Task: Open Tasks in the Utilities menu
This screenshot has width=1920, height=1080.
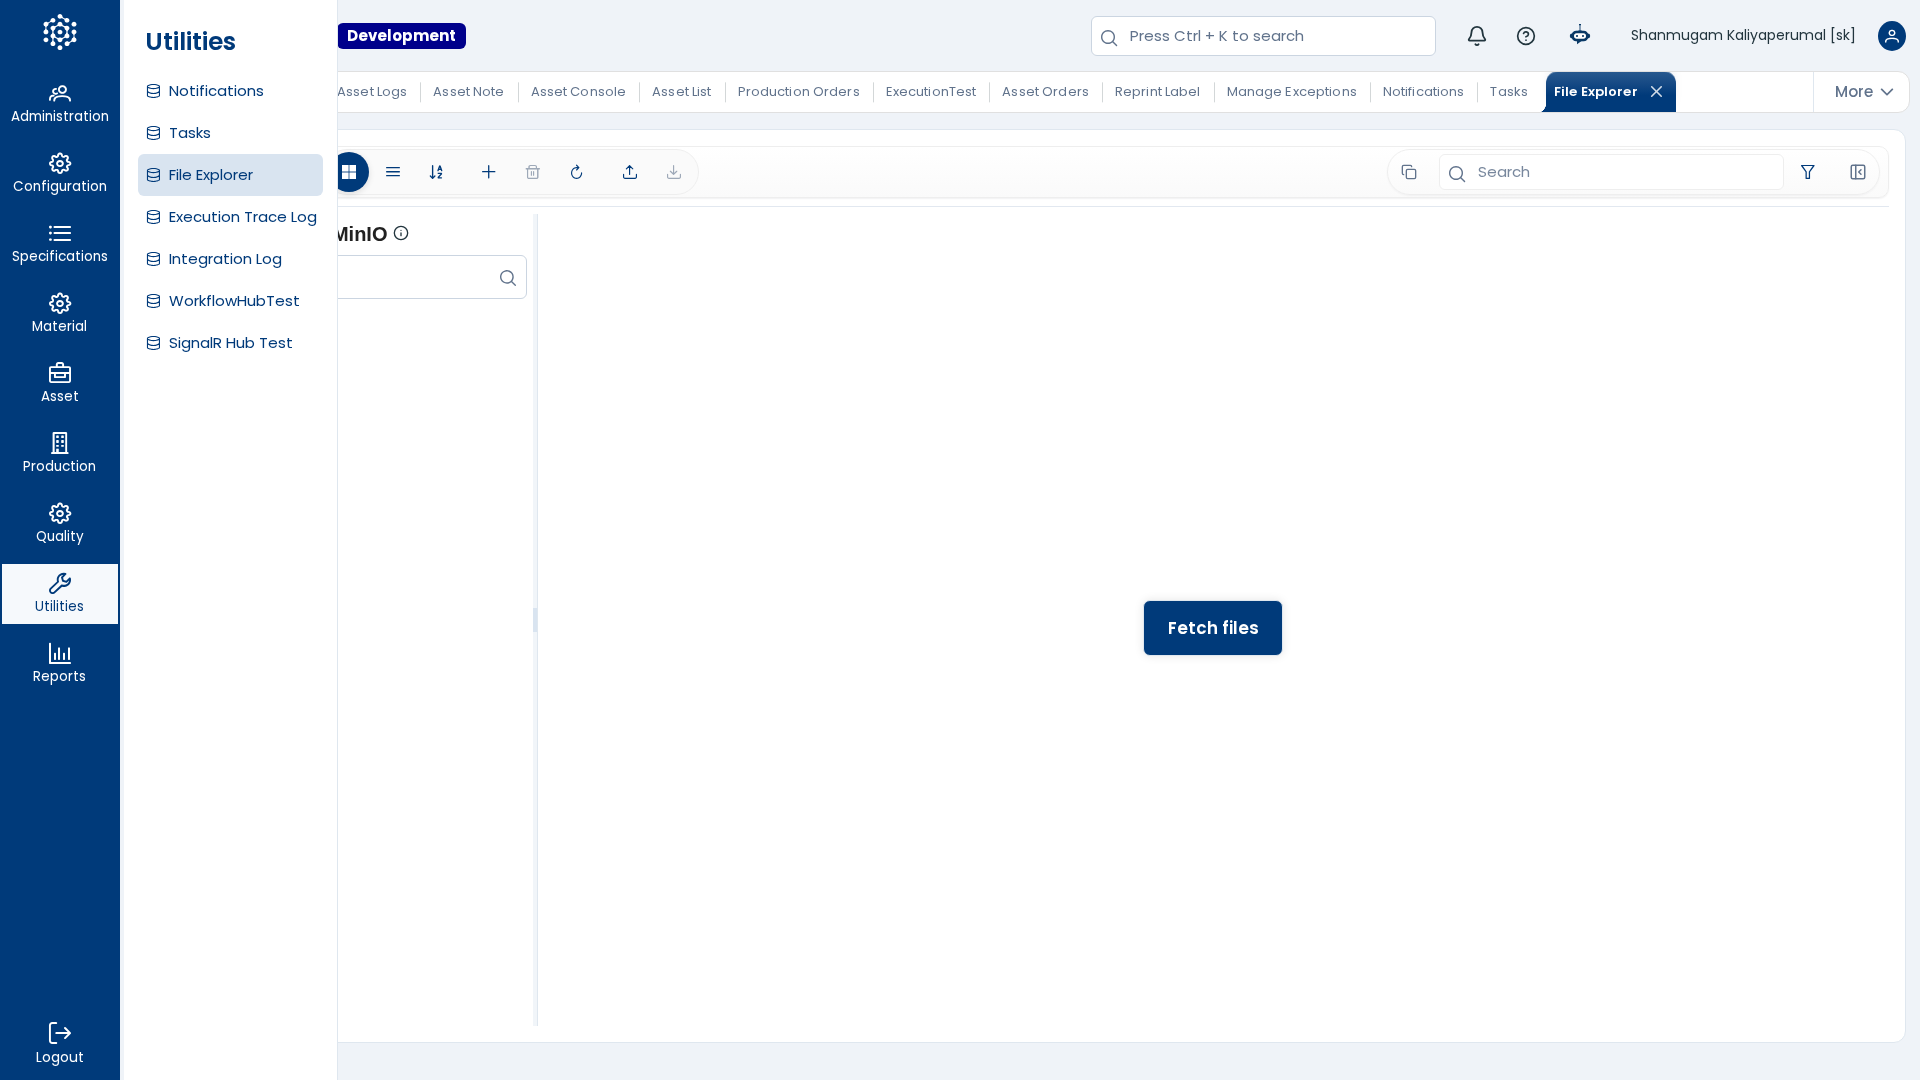Action: point(230,133)
